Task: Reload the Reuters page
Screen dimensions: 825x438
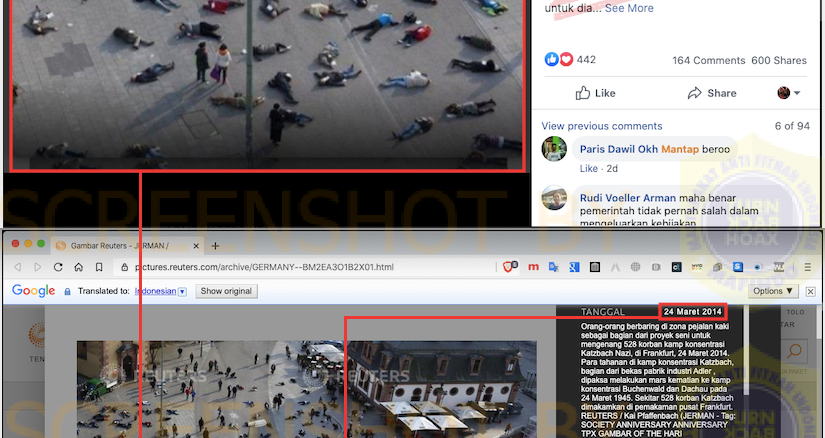Action: point(58,267)
